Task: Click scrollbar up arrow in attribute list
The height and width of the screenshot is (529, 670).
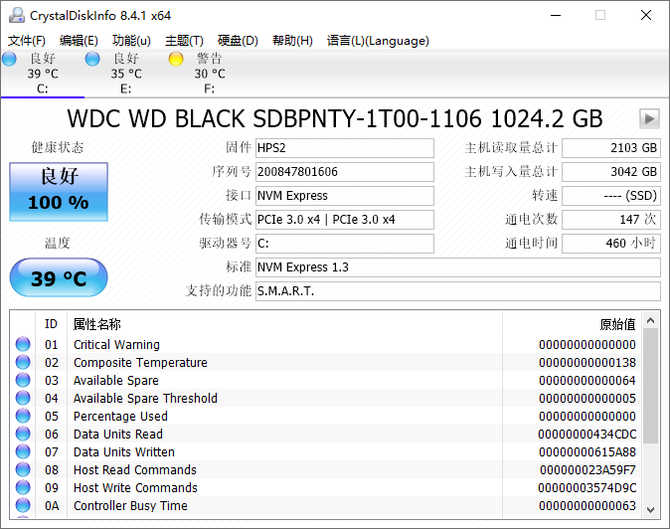Action: click(x=650, y=320)
